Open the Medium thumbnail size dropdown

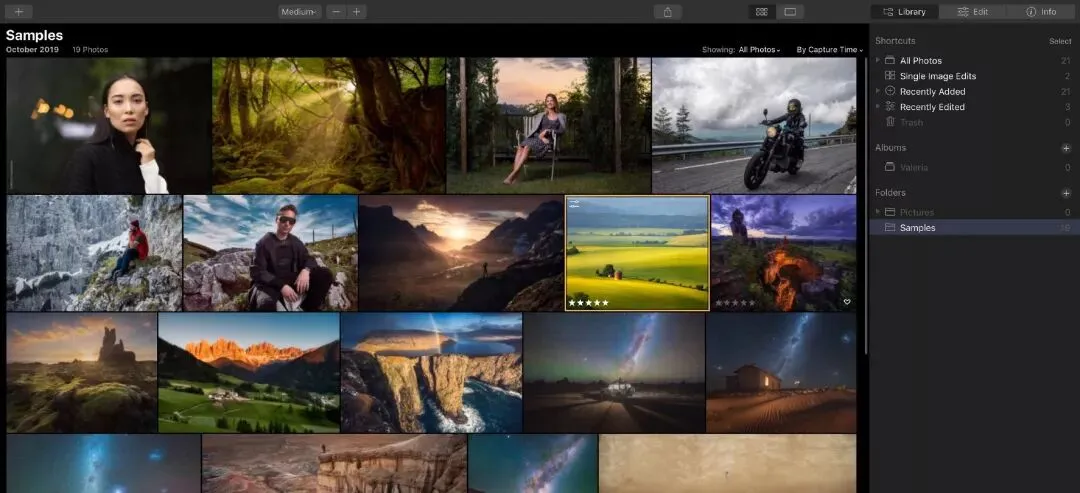300,12
